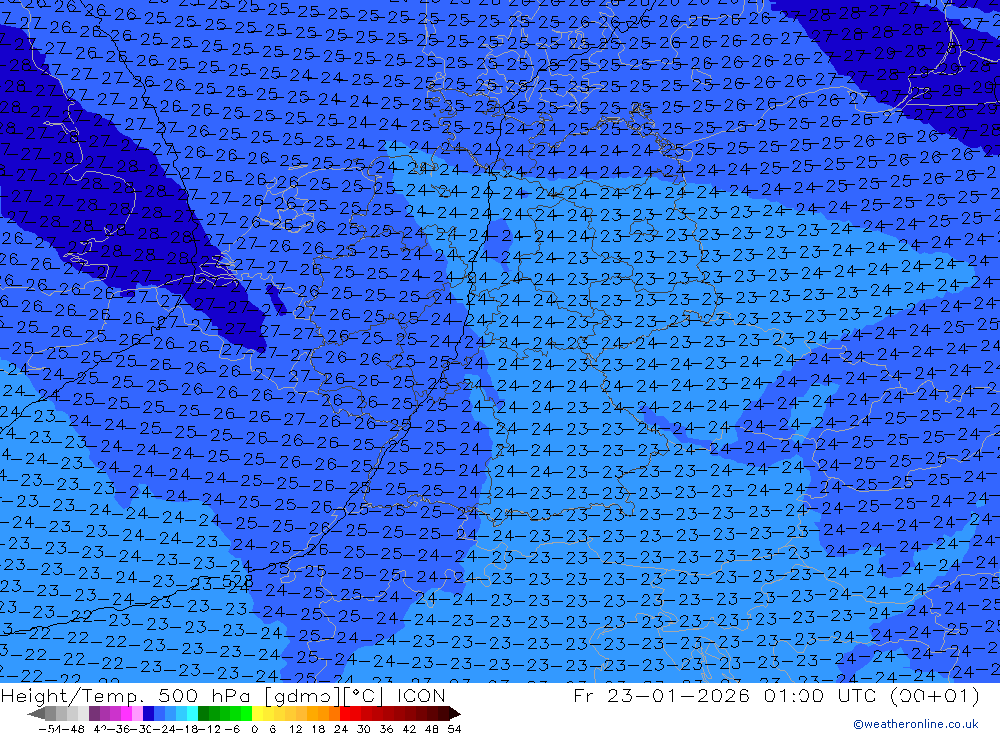Pick the first yellow swatch above legend value 0
The image size is (1000, 733).
coord(258,713)
